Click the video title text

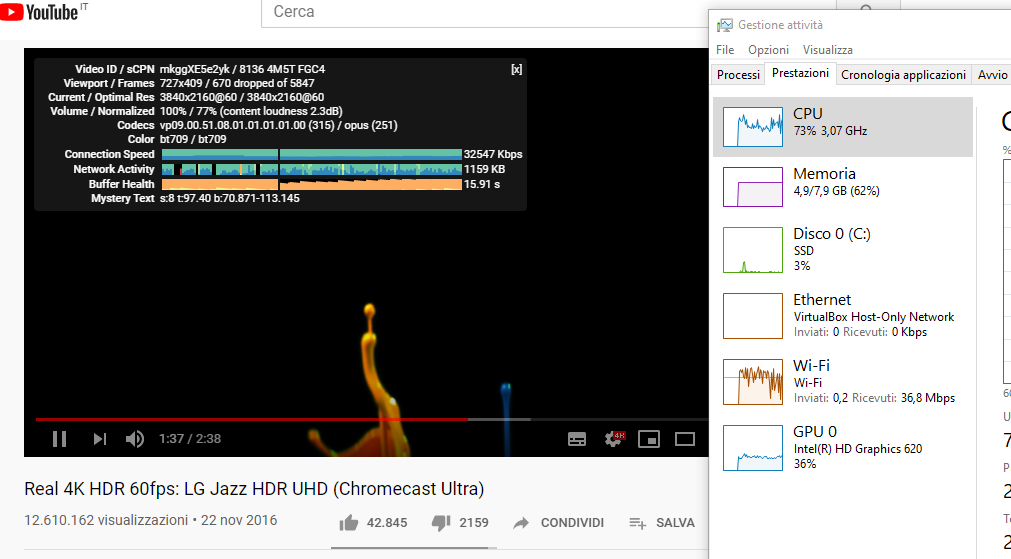(x=254, y=489)
